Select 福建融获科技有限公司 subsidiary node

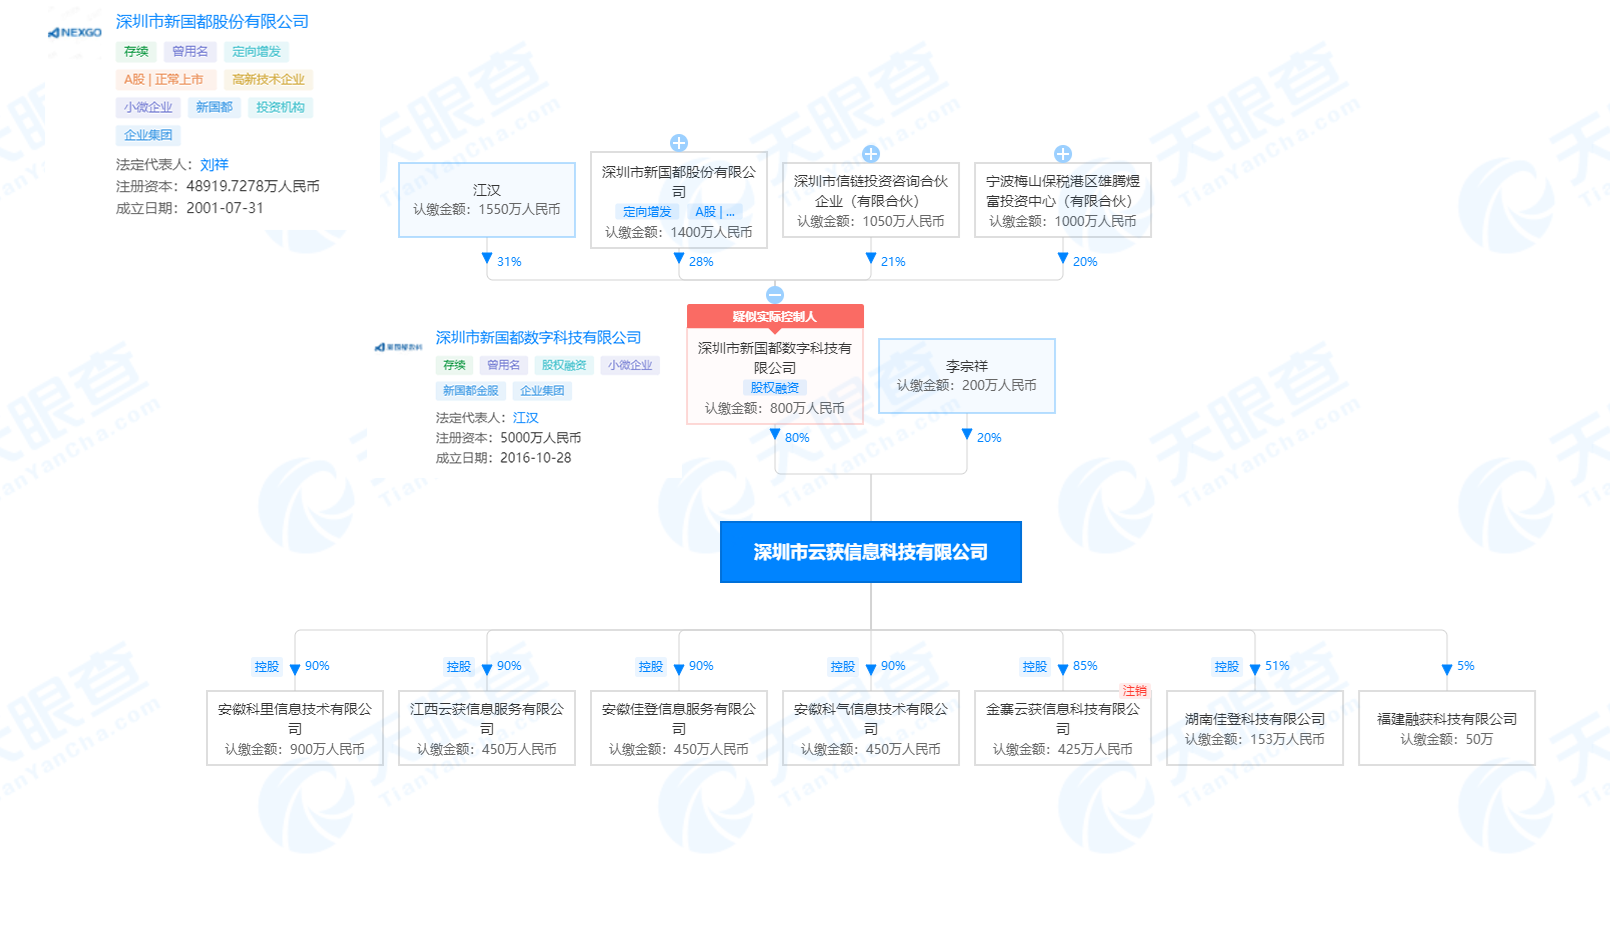(x=1447, y=728)
